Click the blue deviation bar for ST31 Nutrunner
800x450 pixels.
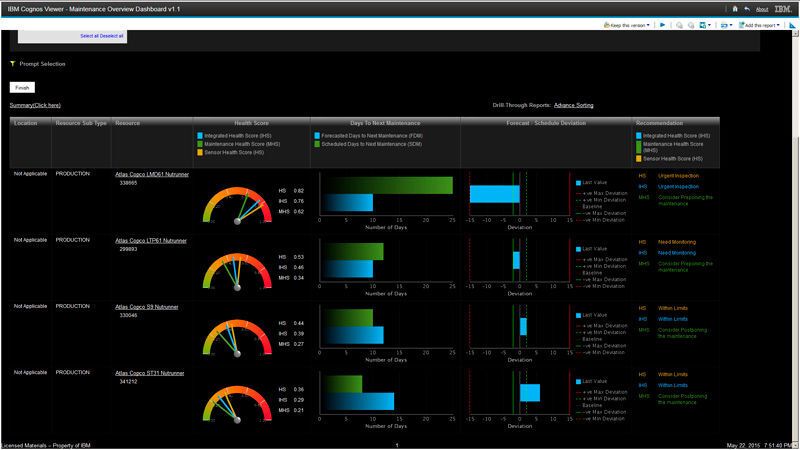point(530,393)
